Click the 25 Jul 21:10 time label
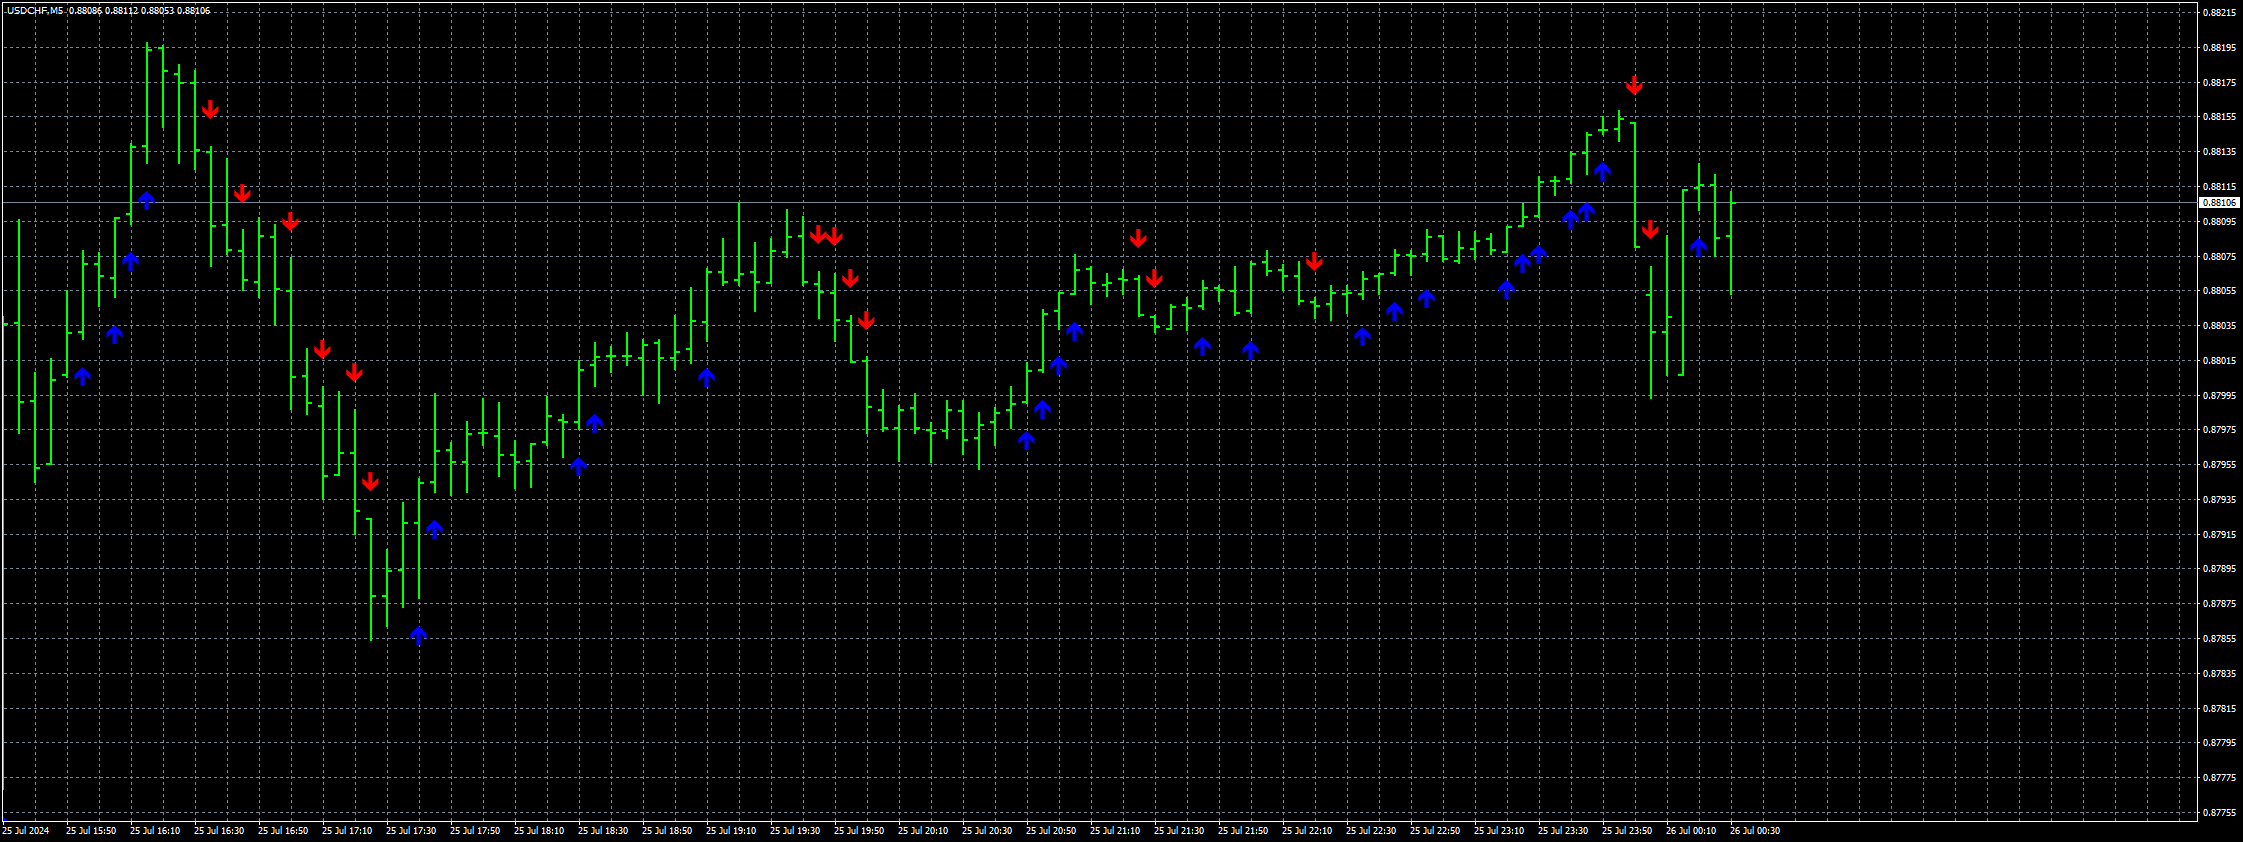This screenshot has width=2243, height=842. [x=1115, y=831]
